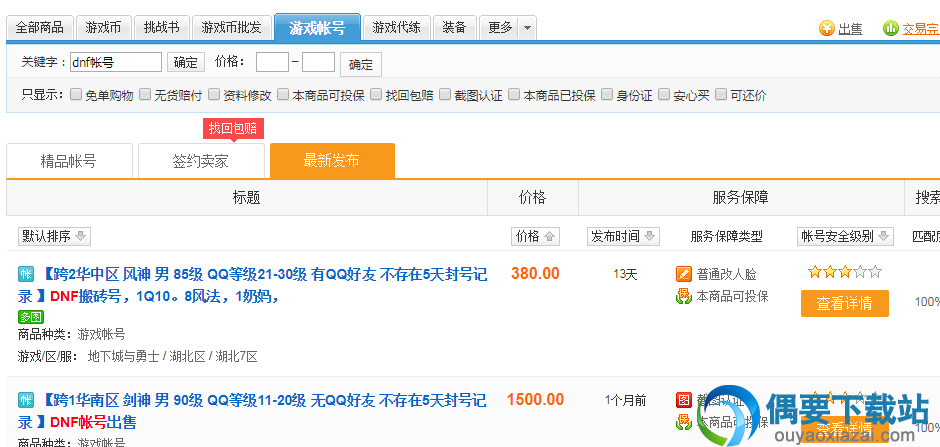Click 确定 next to the price range
The height and width of the screenshot is (447, 940).
[x=361, y=65]
